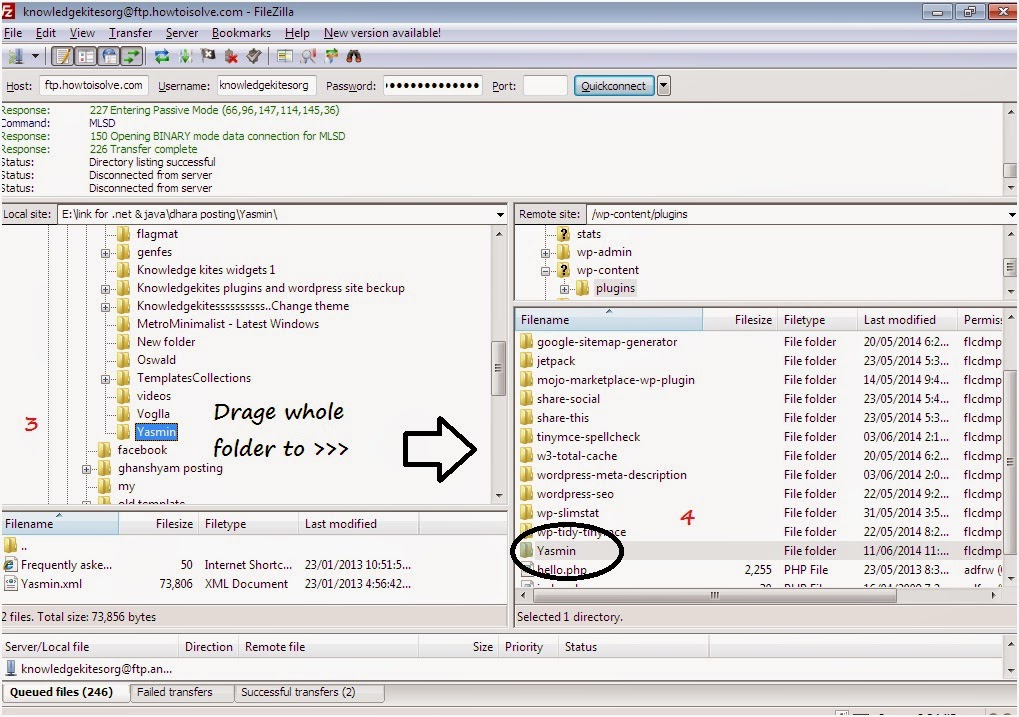Toggle message log display
Screen dimensions: 1019x717
62,57
